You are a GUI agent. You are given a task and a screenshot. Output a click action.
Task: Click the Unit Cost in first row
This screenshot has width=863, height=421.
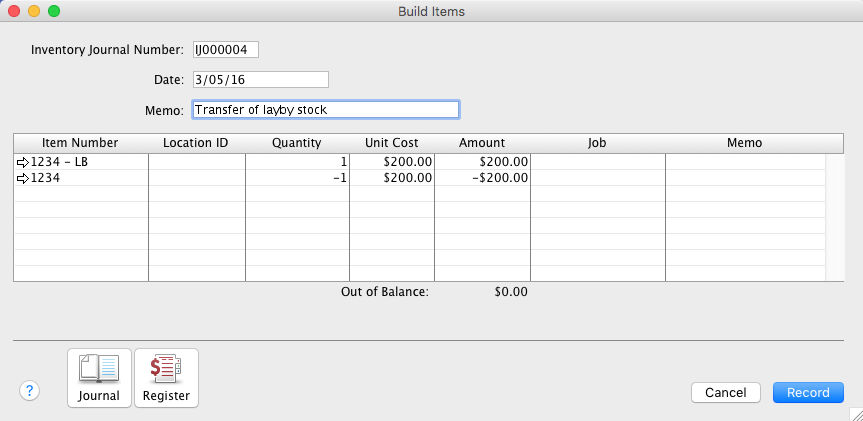point(391,162)
